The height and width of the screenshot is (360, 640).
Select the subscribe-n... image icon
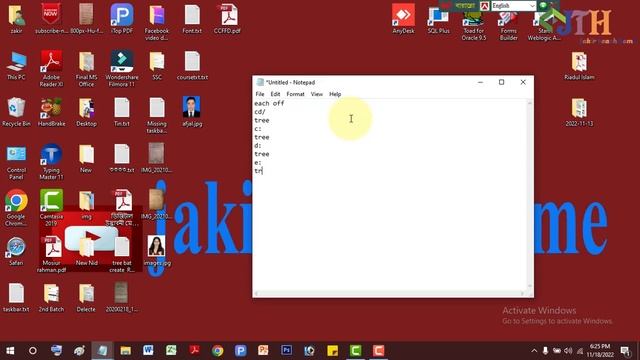51,19
